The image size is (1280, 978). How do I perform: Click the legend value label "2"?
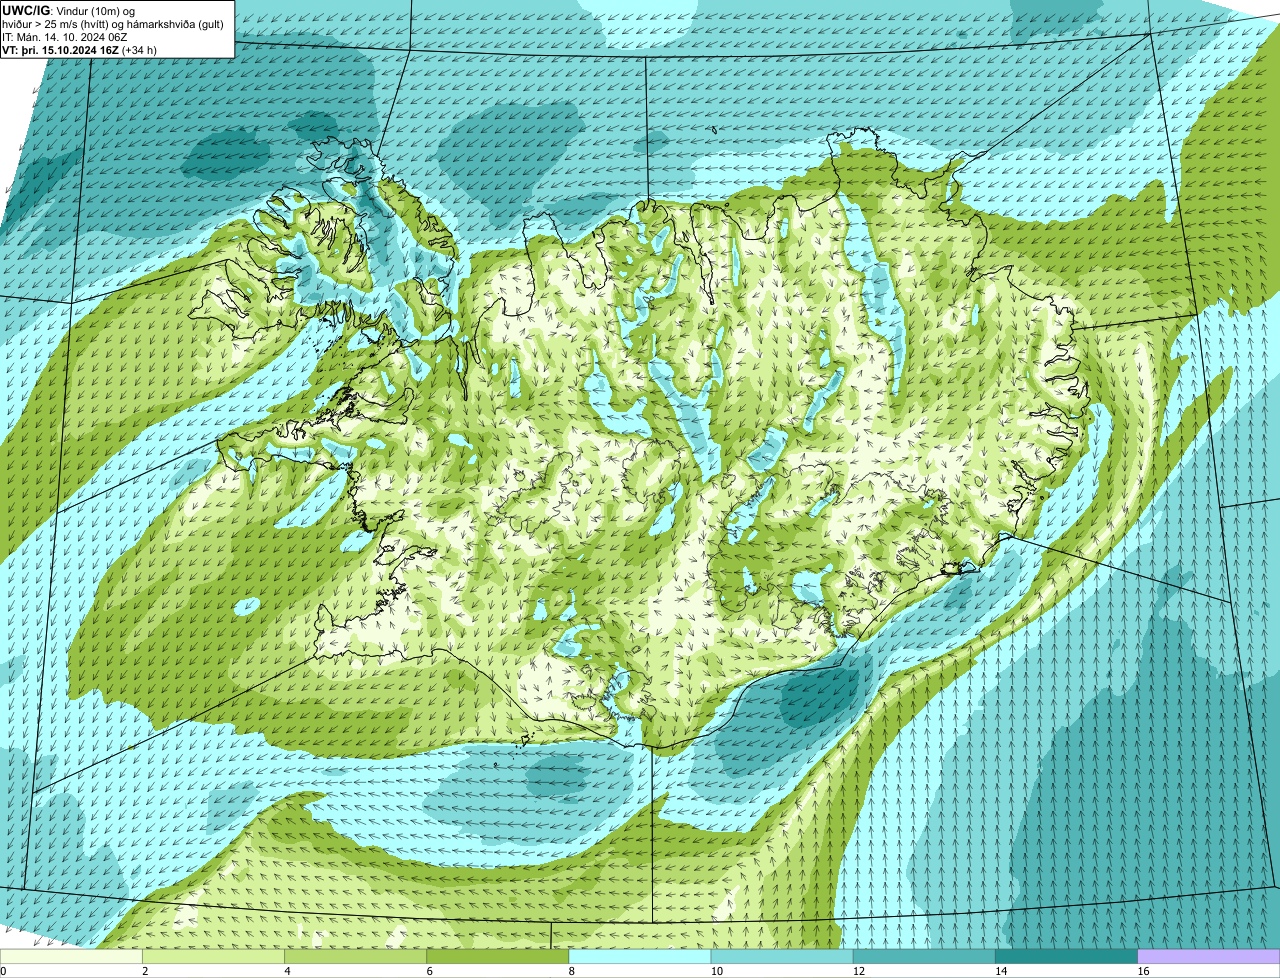pos(145,971)
